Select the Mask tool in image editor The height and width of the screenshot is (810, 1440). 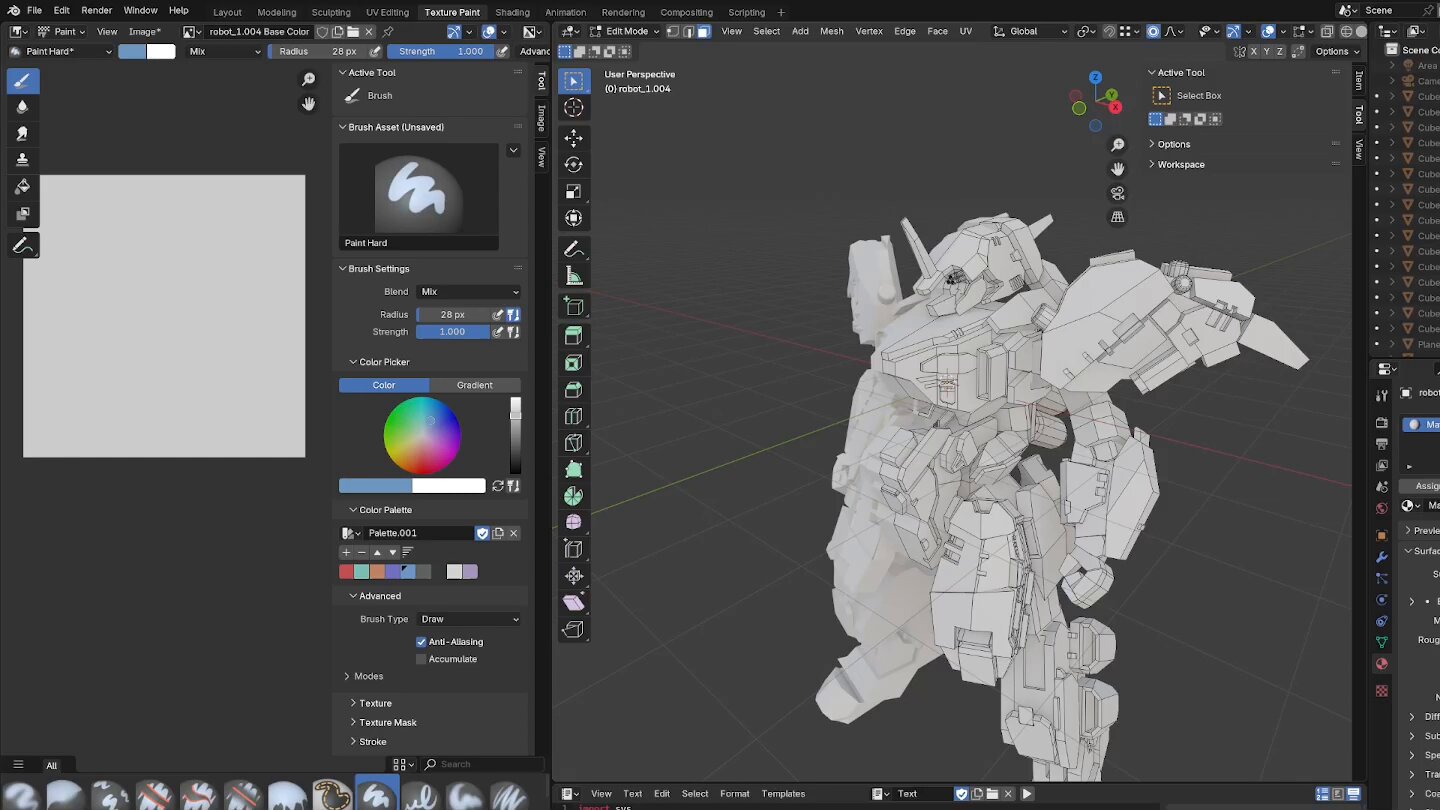pyautogui.click(x=22, y=214)
